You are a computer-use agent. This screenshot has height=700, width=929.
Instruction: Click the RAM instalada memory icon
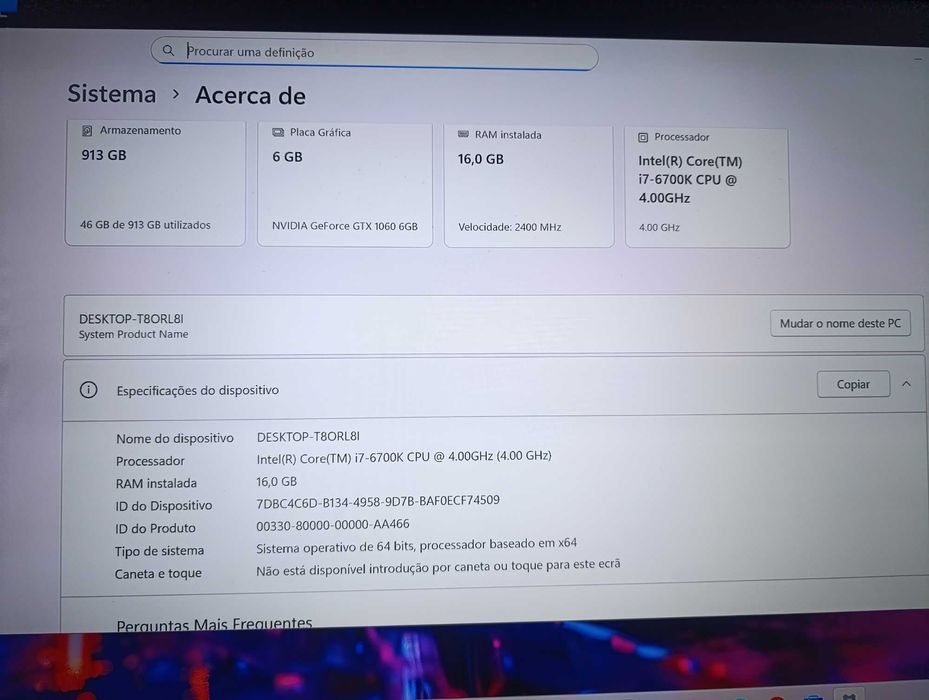click(x=463, y=134)
